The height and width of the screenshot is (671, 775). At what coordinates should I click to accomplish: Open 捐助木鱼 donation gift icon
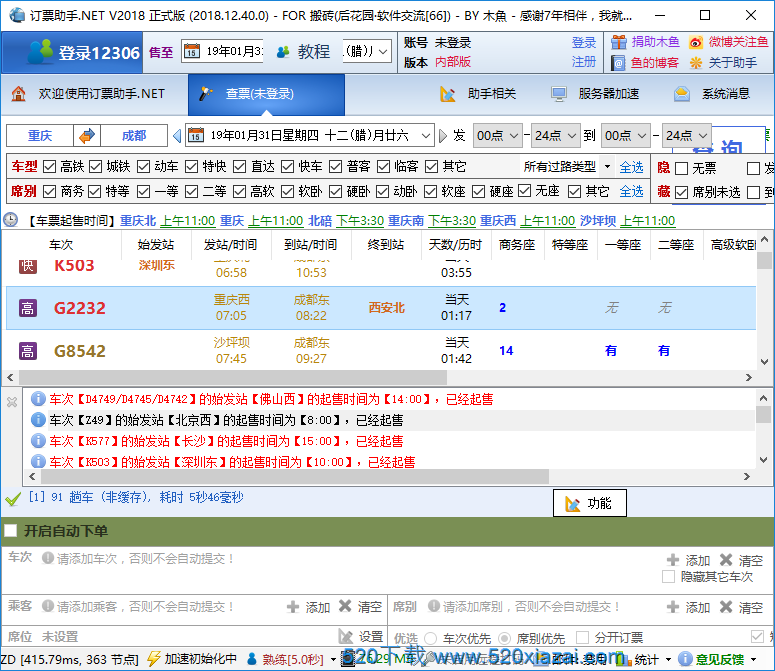pos(620,42)
